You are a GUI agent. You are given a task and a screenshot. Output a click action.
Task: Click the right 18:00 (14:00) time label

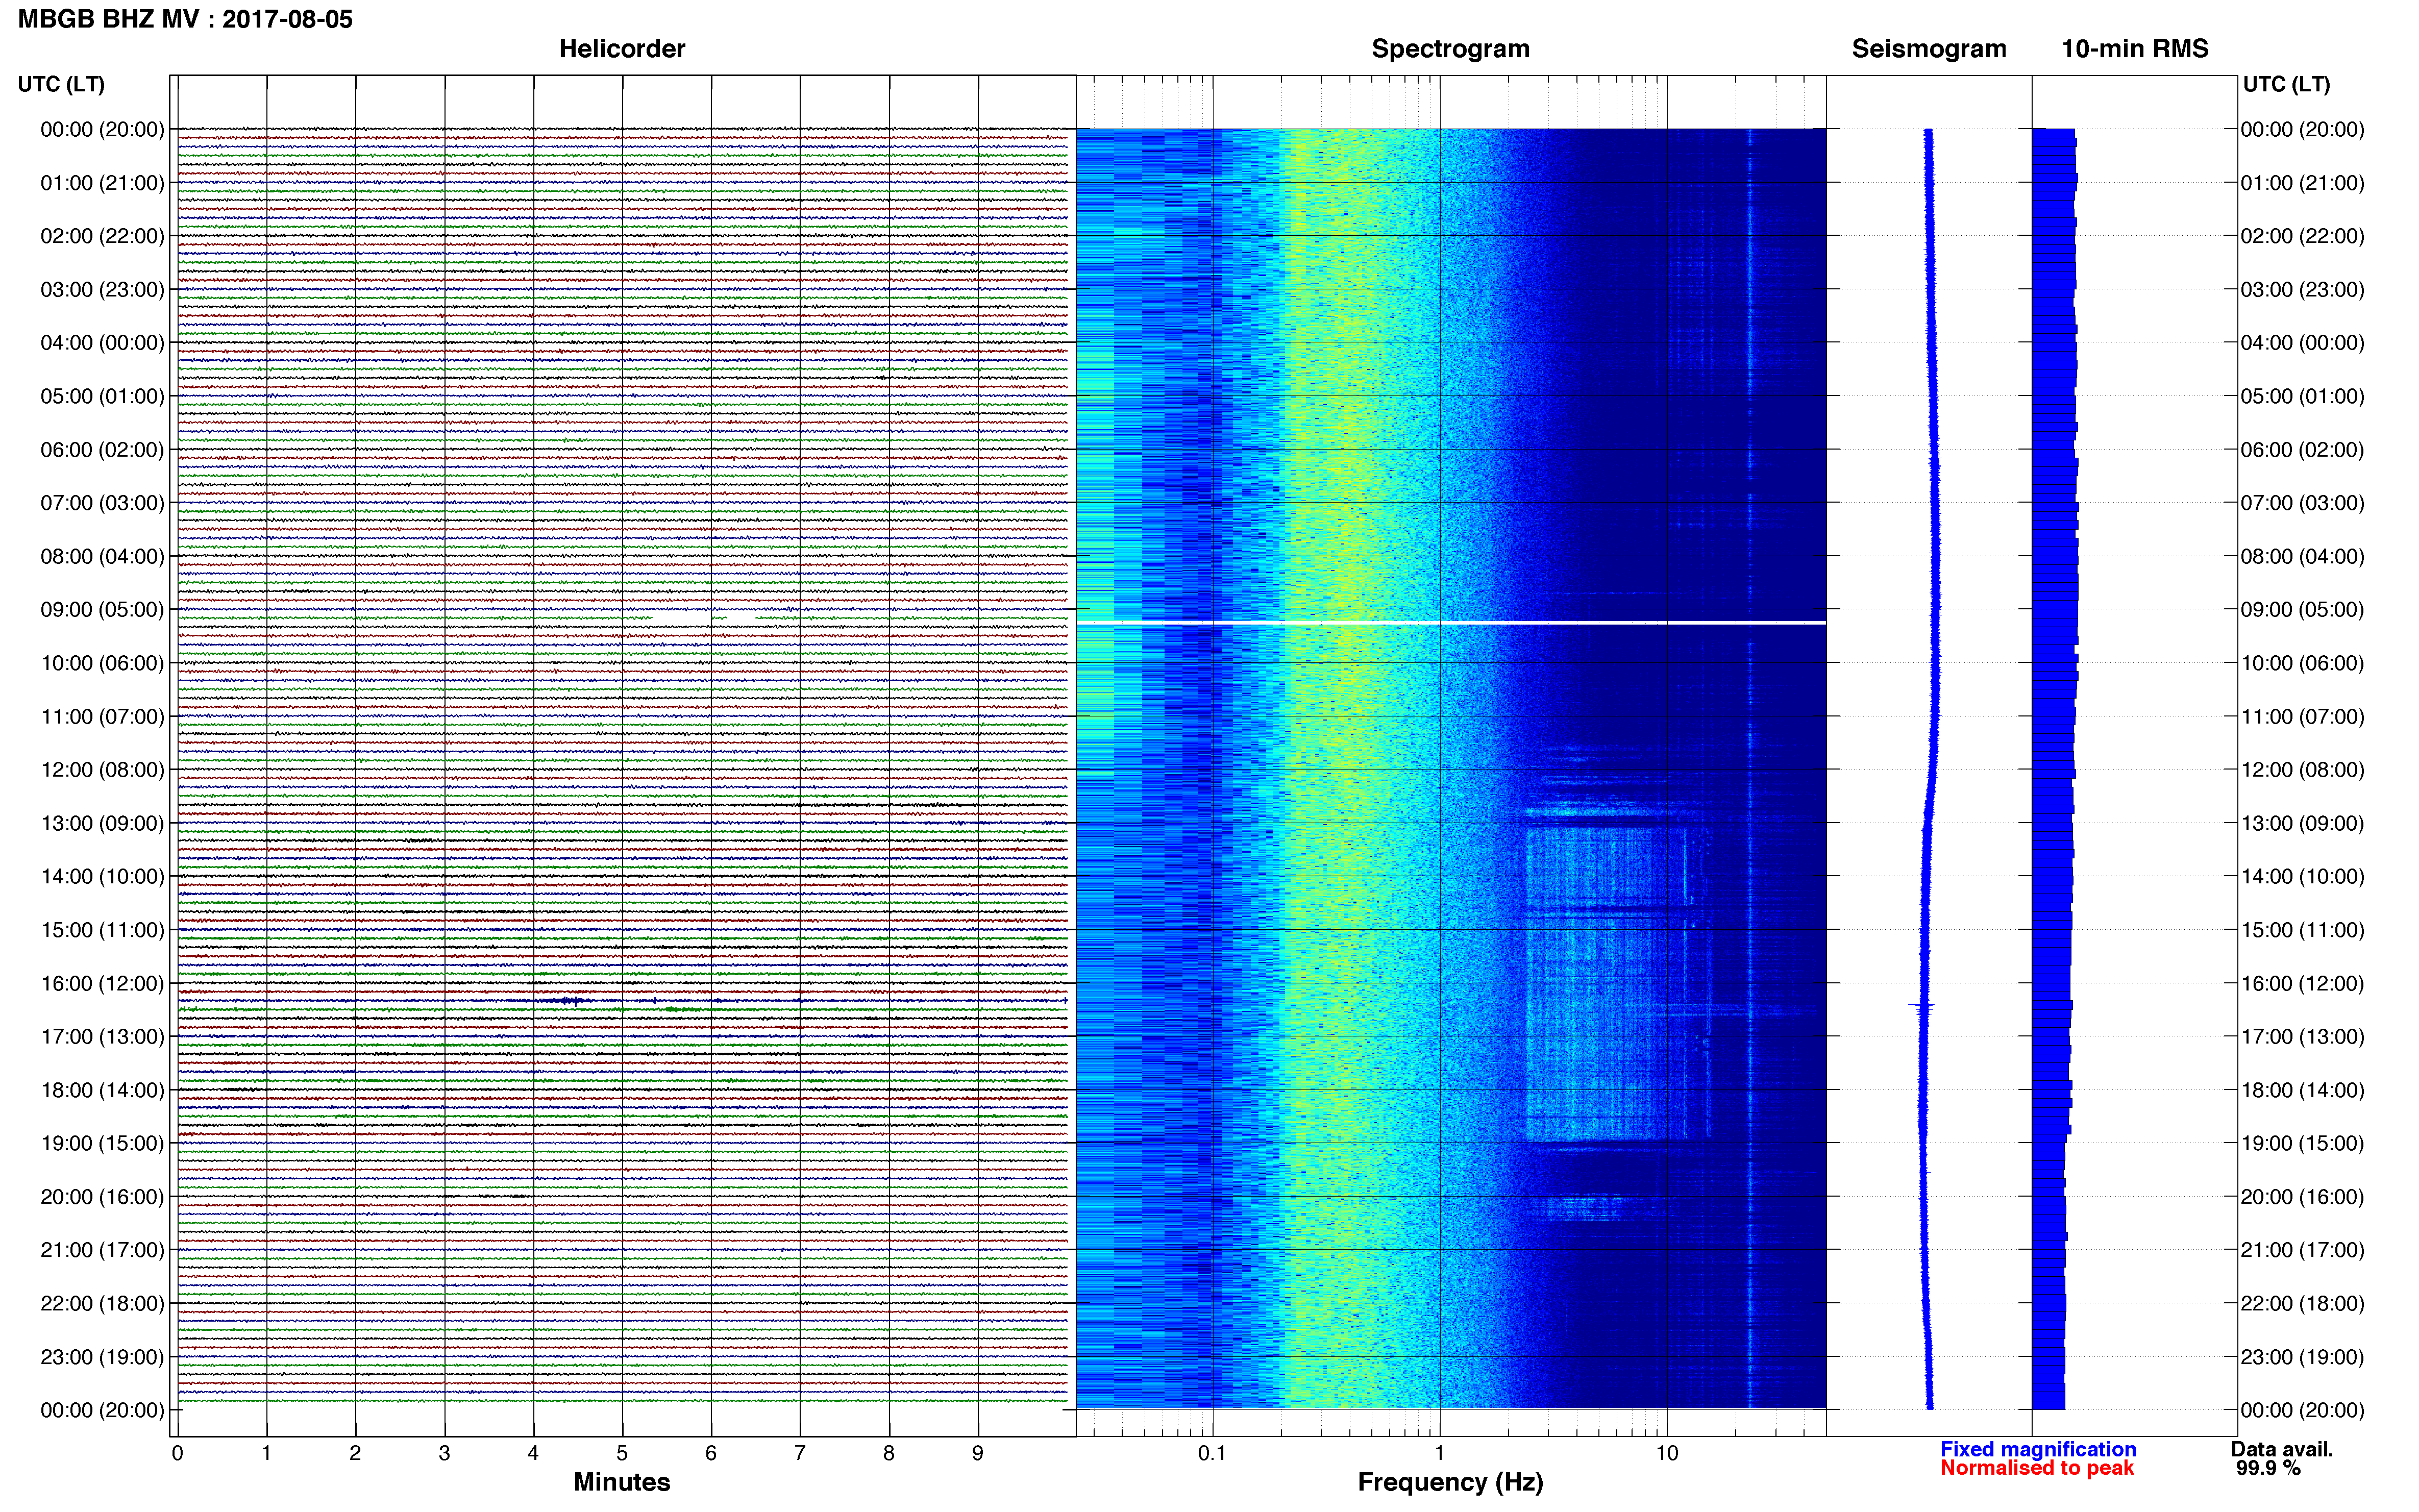click(x=2302, y=1090)
